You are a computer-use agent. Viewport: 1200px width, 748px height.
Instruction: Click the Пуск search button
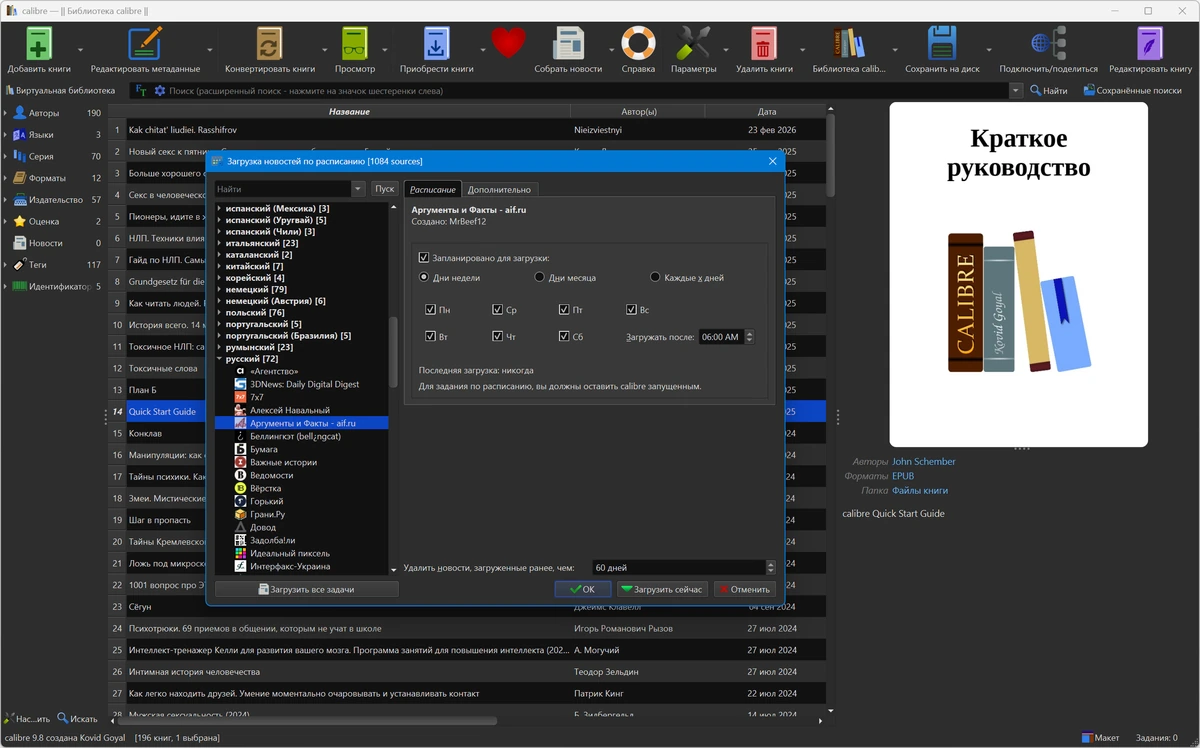[x=384, y=189]
